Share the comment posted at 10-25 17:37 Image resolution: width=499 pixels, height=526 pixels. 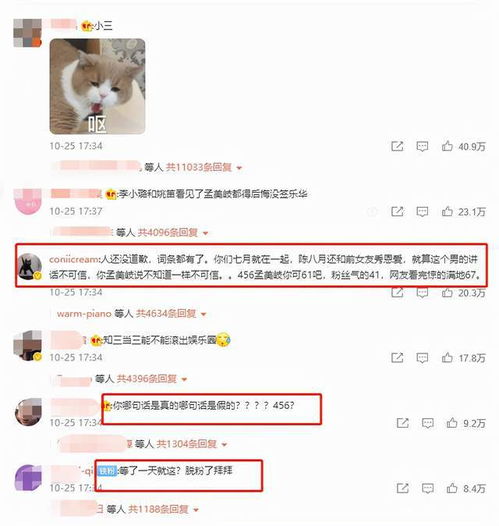point(397,211)
